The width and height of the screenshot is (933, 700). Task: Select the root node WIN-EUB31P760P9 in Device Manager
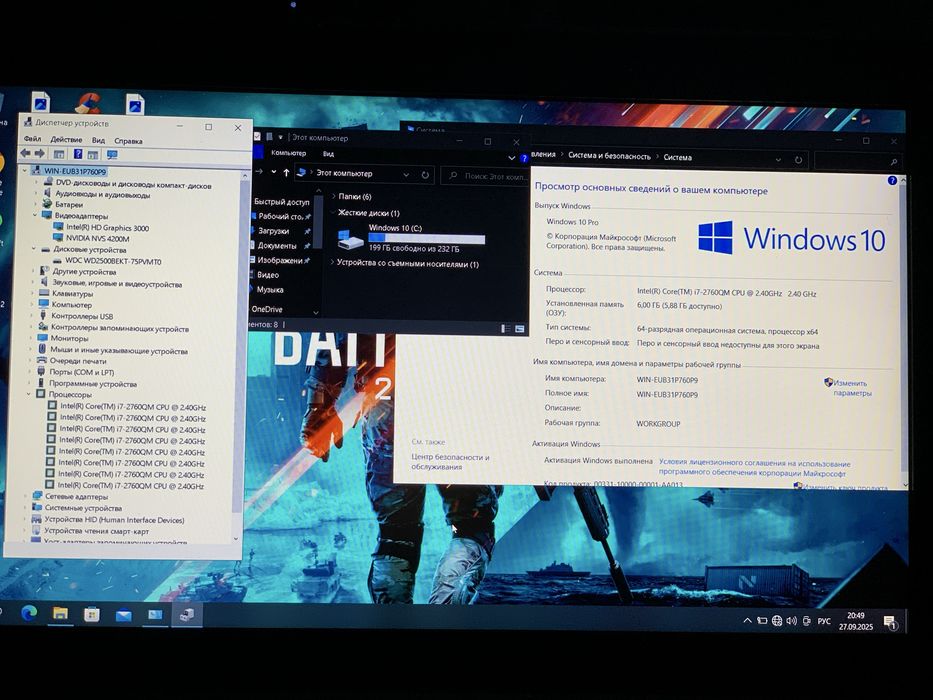tap(75, 171)
